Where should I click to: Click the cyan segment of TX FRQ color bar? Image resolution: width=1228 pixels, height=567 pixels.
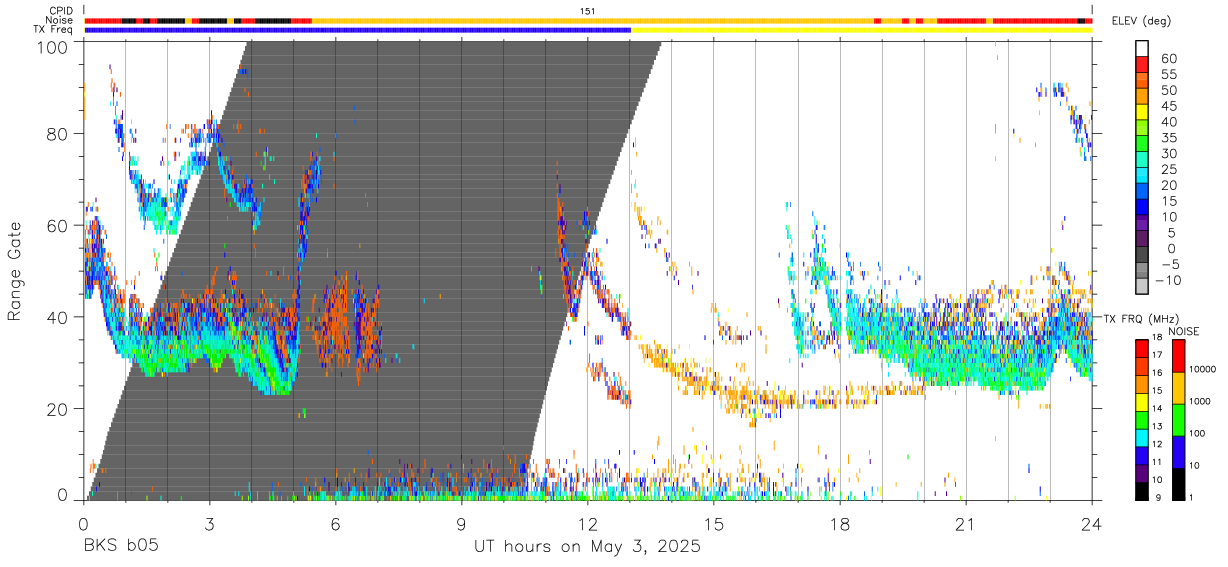[x=1141, y=436]
